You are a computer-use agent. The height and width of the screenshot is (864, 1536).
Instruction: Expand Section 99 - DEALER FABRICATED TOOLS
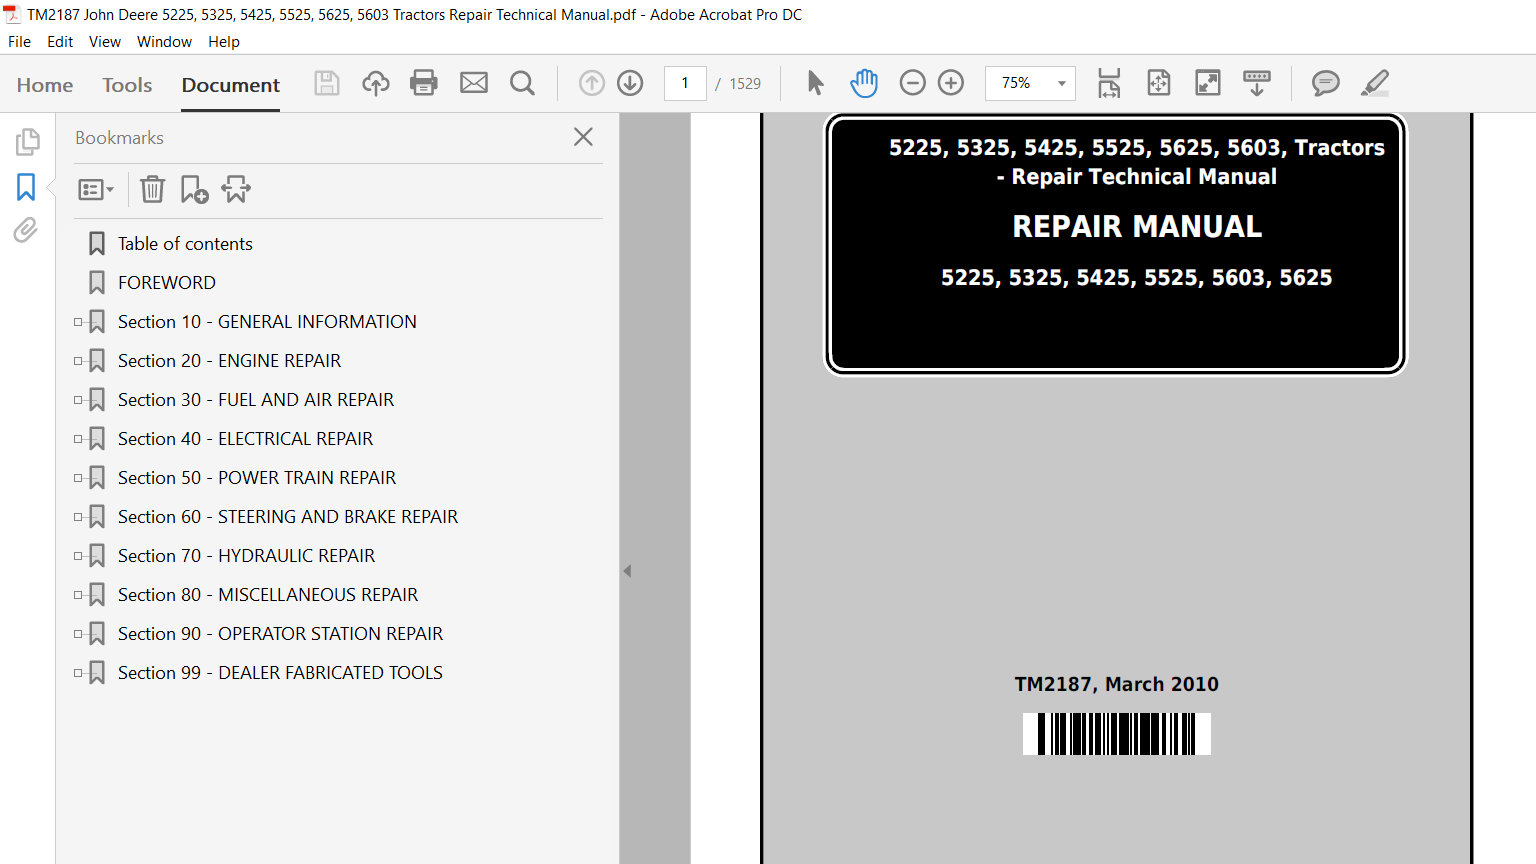pos(78,673)
